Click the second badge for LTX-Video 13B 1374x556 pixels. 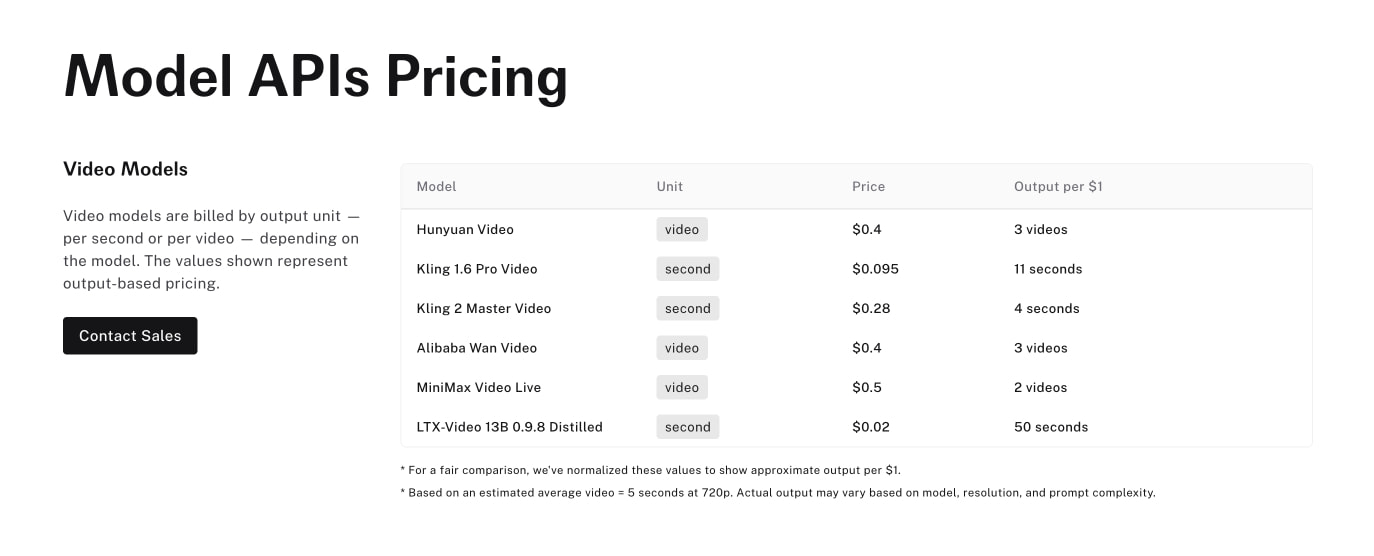688,427
